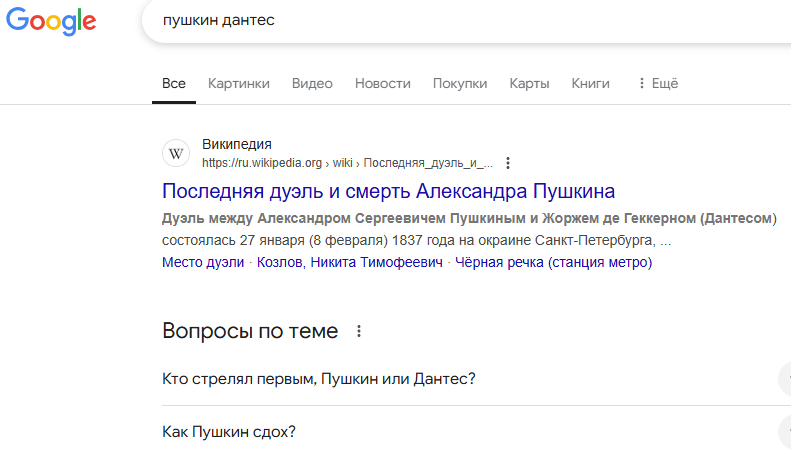Screen dimensions: 791x453
Task: Select the 'Все' search tab
Action: pyautogui.click(x=174, y=83)
